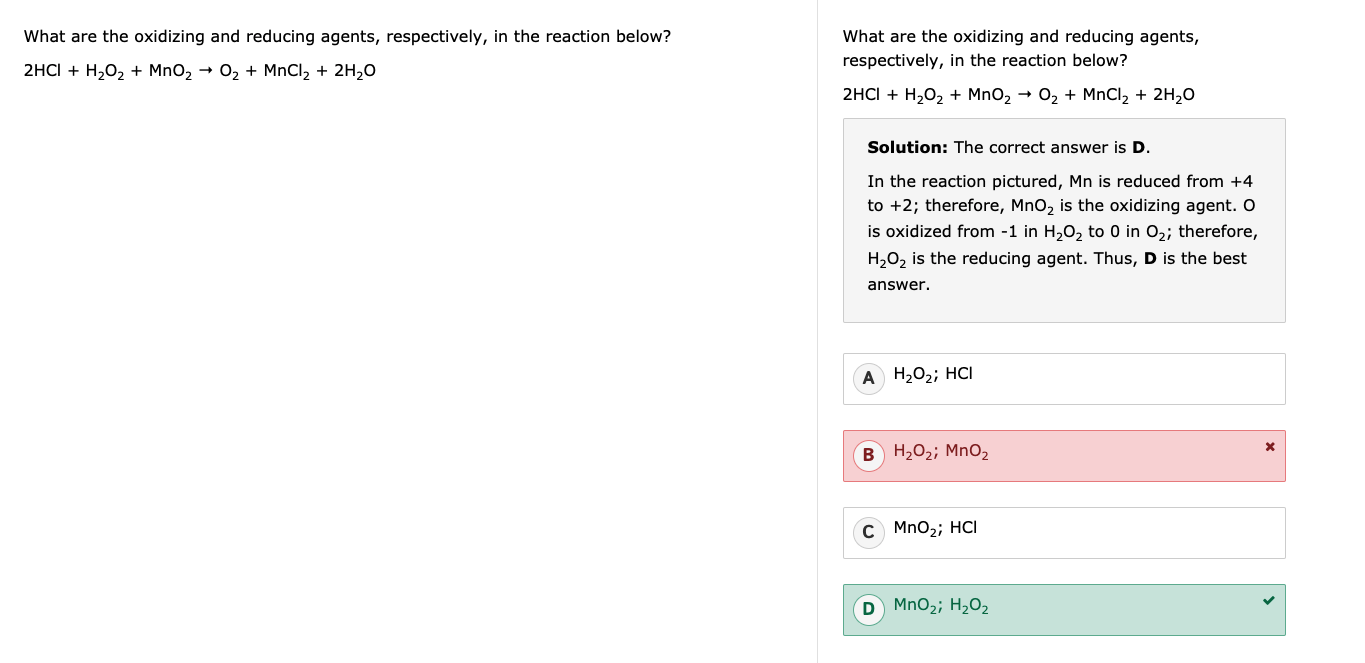Click the green-outlined D letter icon
Screen dimensions: 1365x663
click(868, 609)
